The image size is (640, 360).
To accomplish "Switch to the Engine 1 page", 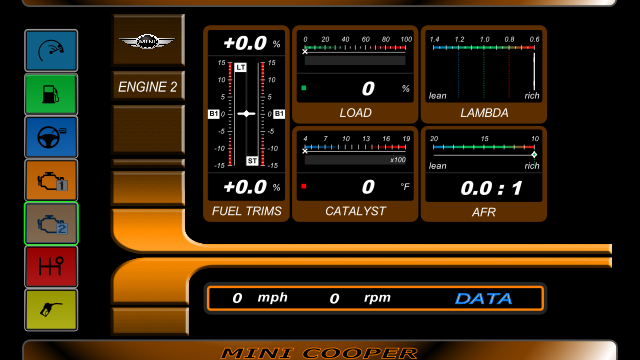I will [51, 180].
